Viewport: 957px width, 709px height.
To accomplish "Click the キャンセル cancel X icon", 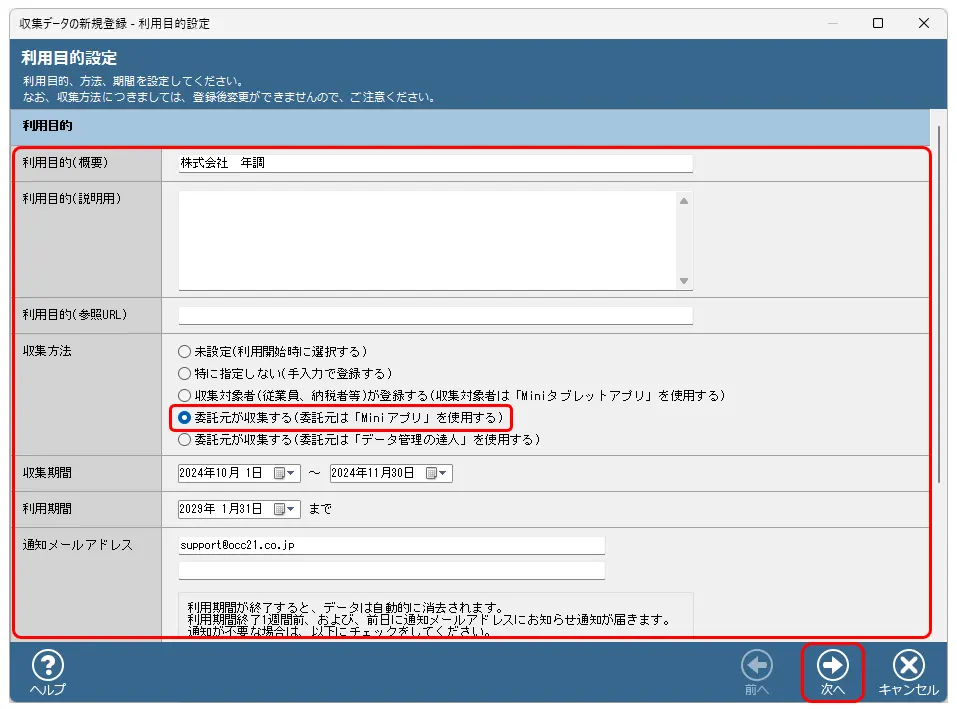I will coord(908,666).
